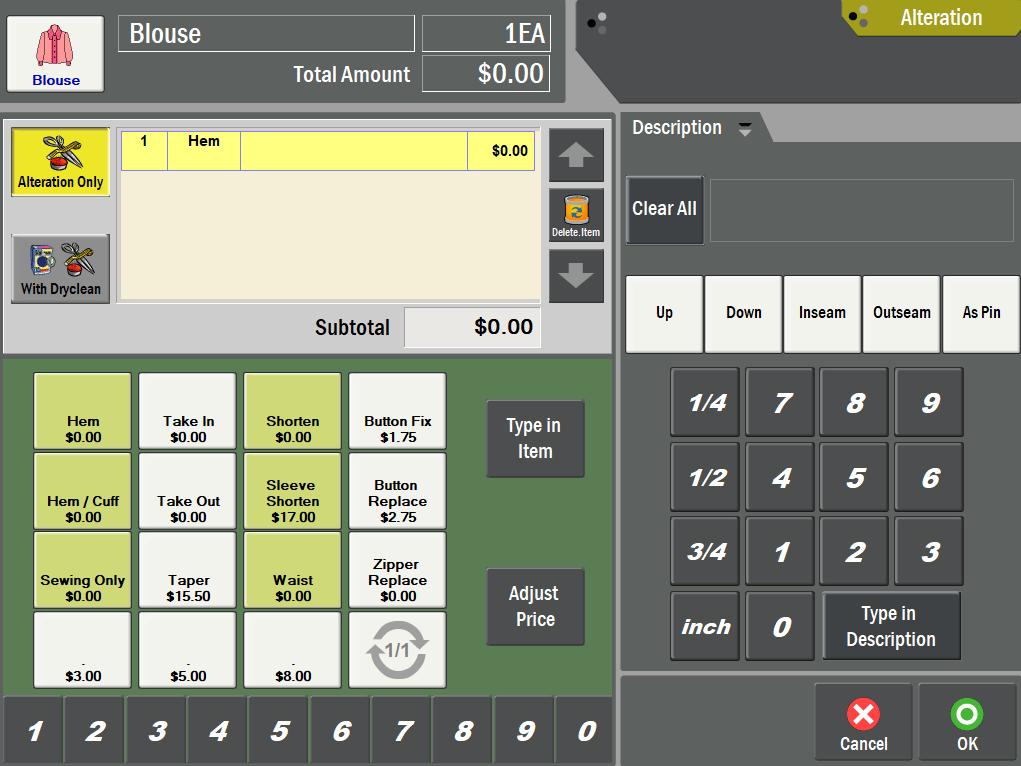Expand the Alteration tab chevron
Viewport: 1021px width, 766px height.
pyautogui.click(x=856, y=17)
